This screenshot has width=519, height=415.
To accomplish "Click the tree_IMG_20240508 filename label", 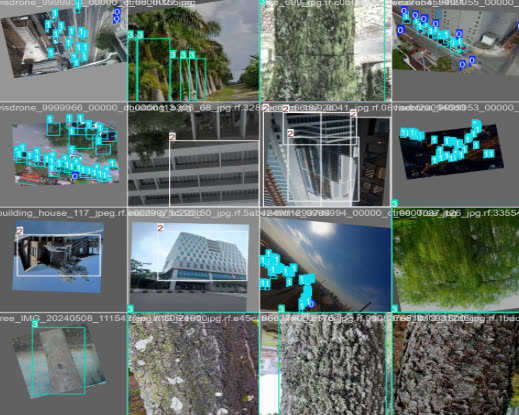I will point(64,318).
